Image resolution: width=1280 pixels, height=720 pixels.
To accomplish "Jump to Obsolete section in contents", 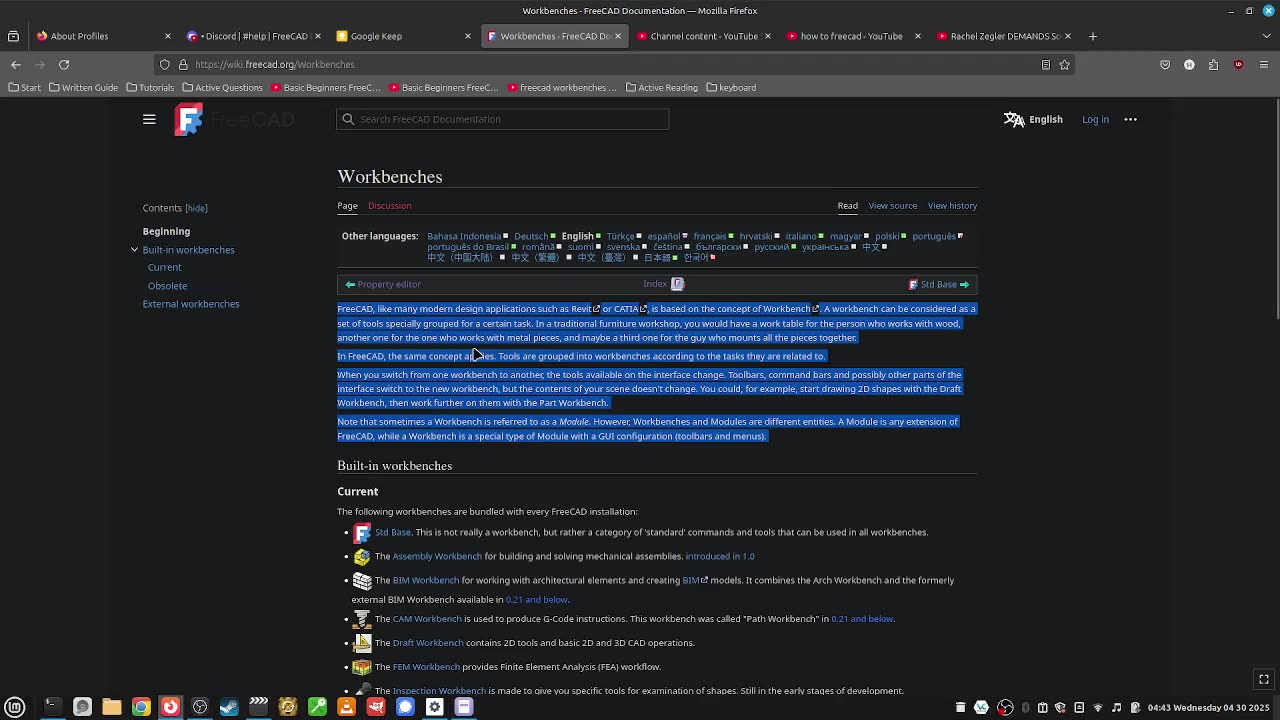I will tap(167, 286).
